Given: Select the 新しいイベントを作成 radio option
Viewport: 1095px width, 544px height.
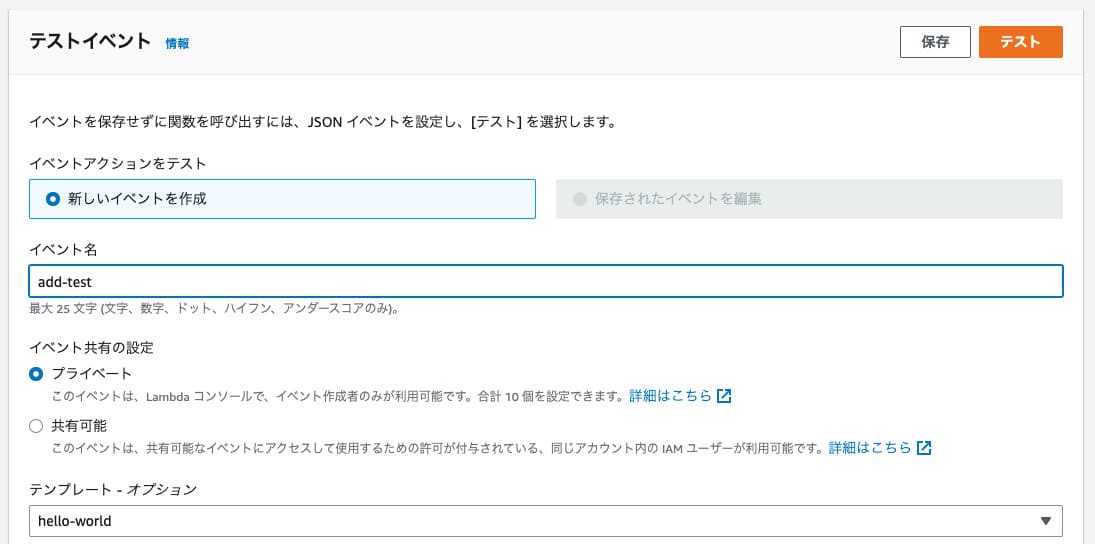Looking at the screenshot, I should [54, 198].
